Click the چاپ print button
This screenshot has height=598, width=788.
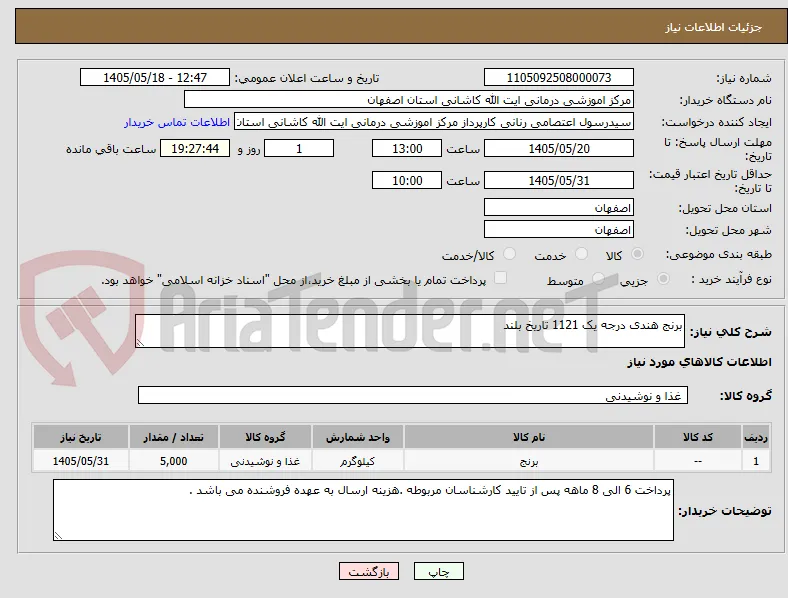tap(439, 571)
